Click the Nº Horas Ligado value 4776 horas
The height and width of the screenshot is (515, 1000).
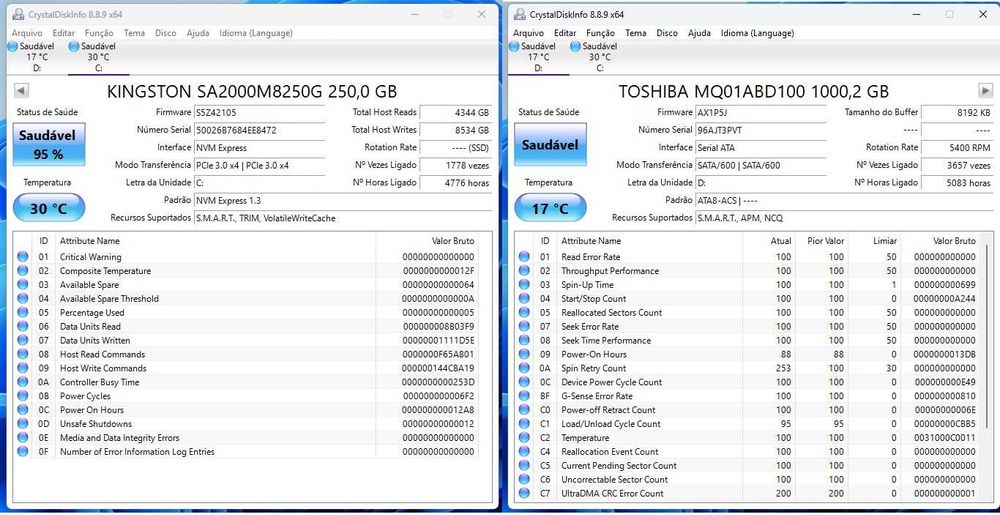click(455, 182)
